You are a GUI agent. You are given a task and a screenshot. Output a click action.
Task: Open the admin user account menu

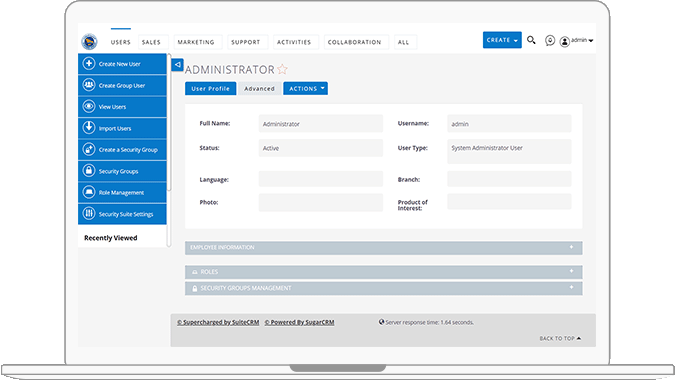576,40
